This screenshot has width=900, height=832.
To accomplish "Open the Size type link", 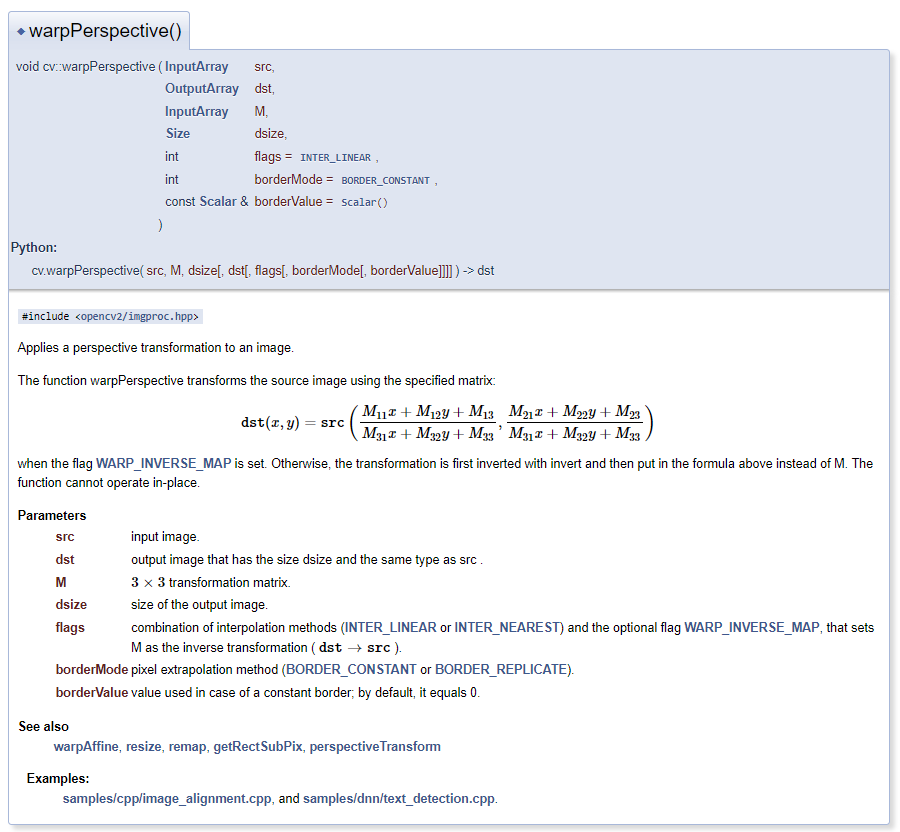I will pyautogui.click(x=178, y=134).
